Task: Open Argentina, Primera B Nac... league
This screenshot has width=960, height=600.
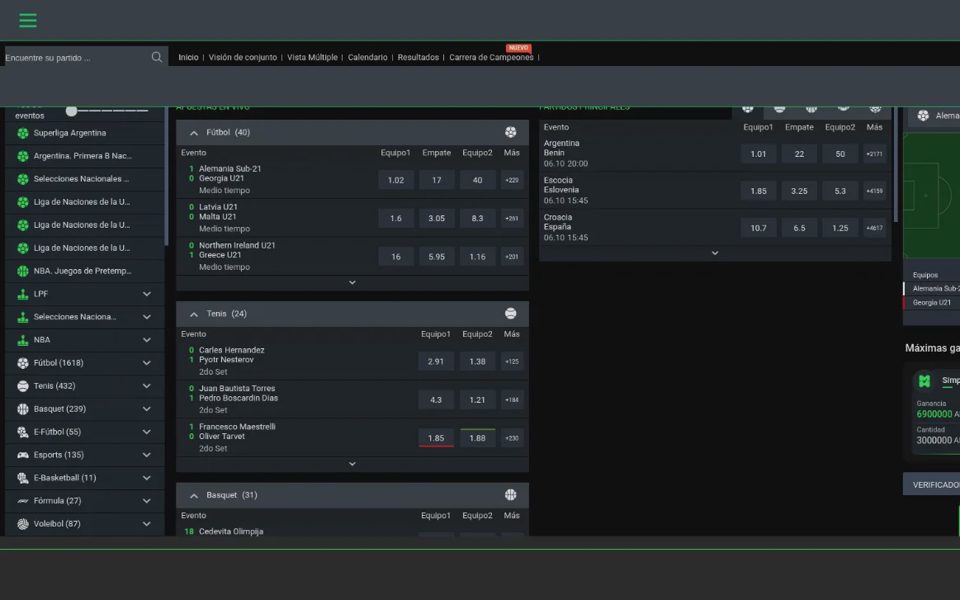Action: tap(84, 156)
